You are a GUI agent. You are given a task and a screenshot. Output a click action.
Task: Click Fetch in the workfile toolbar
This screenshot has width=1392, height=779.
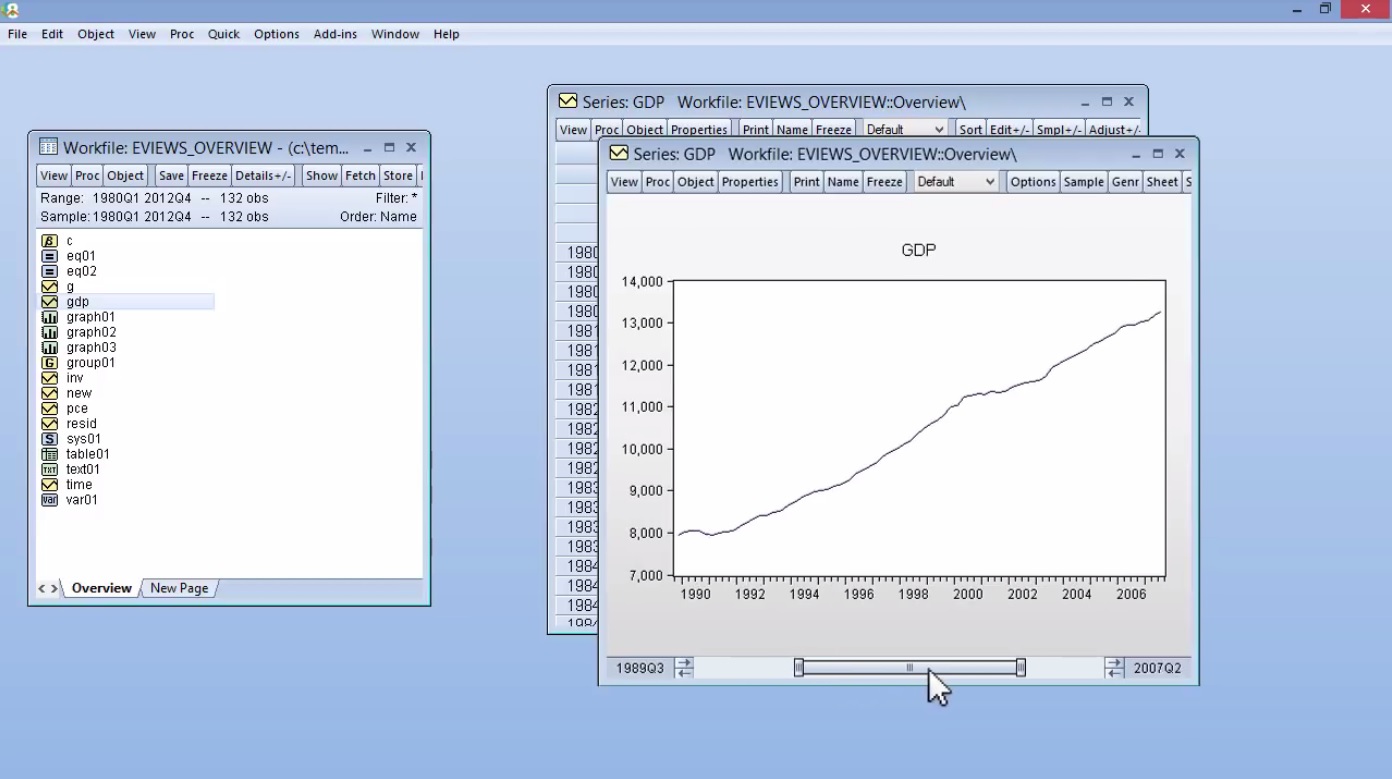(x=360, y=176)
